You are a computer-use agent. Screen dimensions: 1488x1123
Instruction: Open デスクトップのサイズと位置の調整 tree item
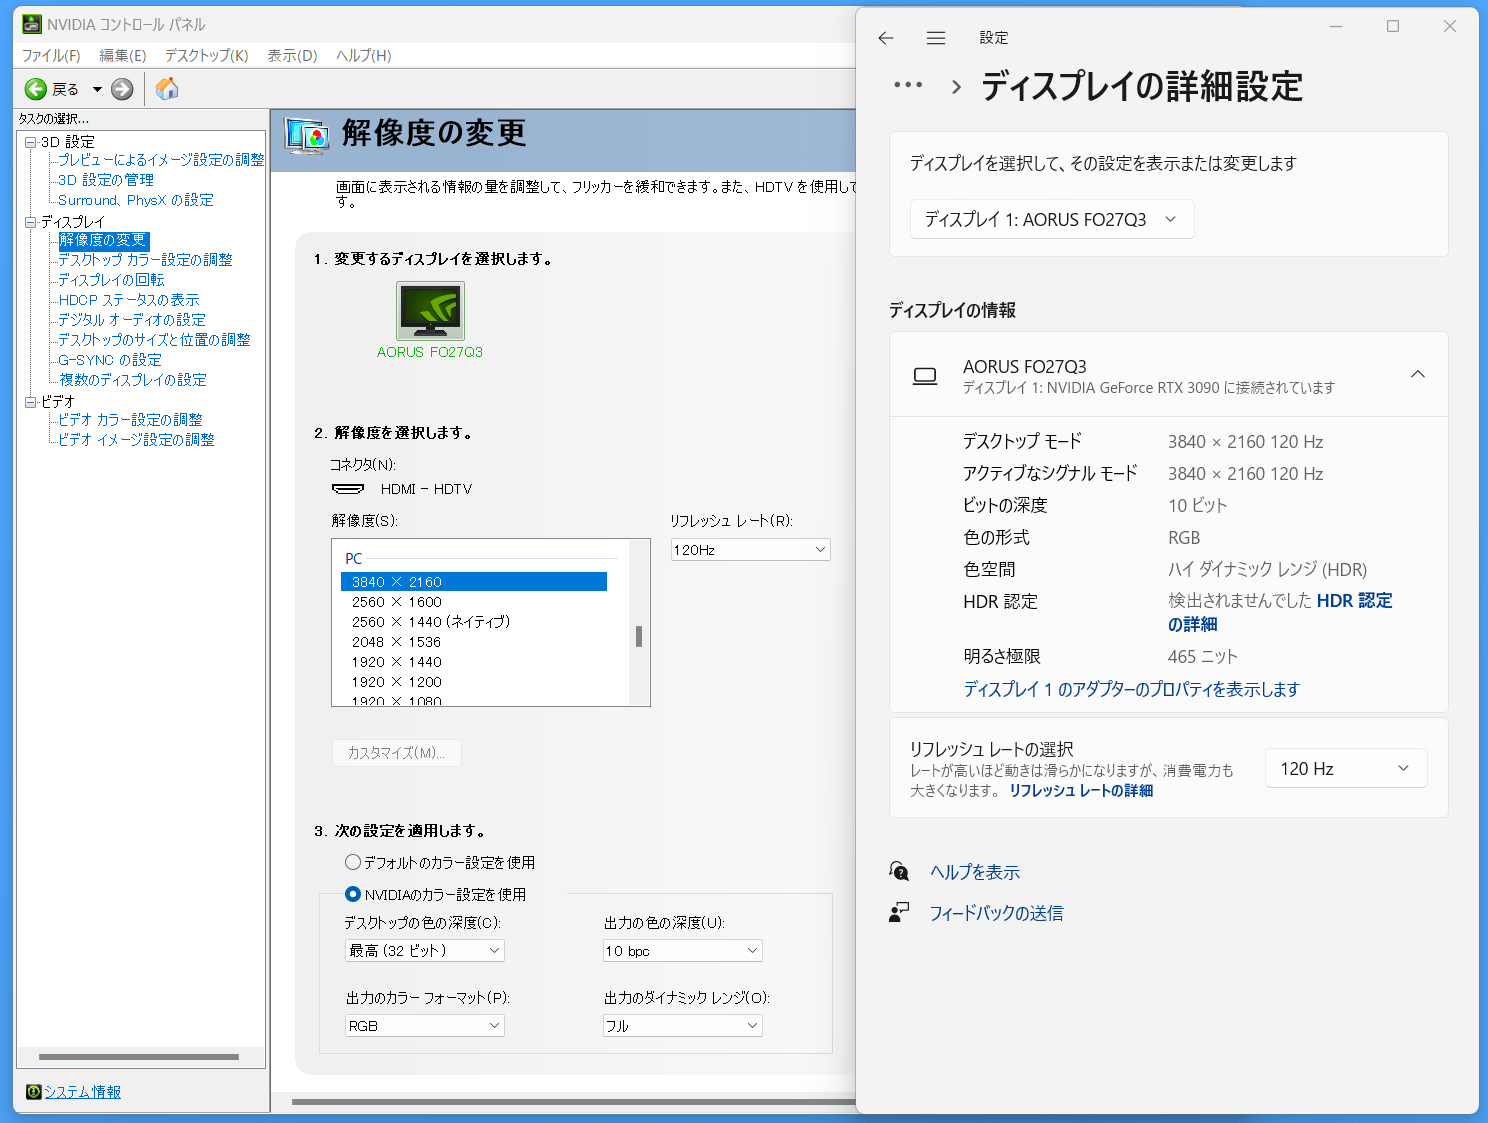click(154, 340)
